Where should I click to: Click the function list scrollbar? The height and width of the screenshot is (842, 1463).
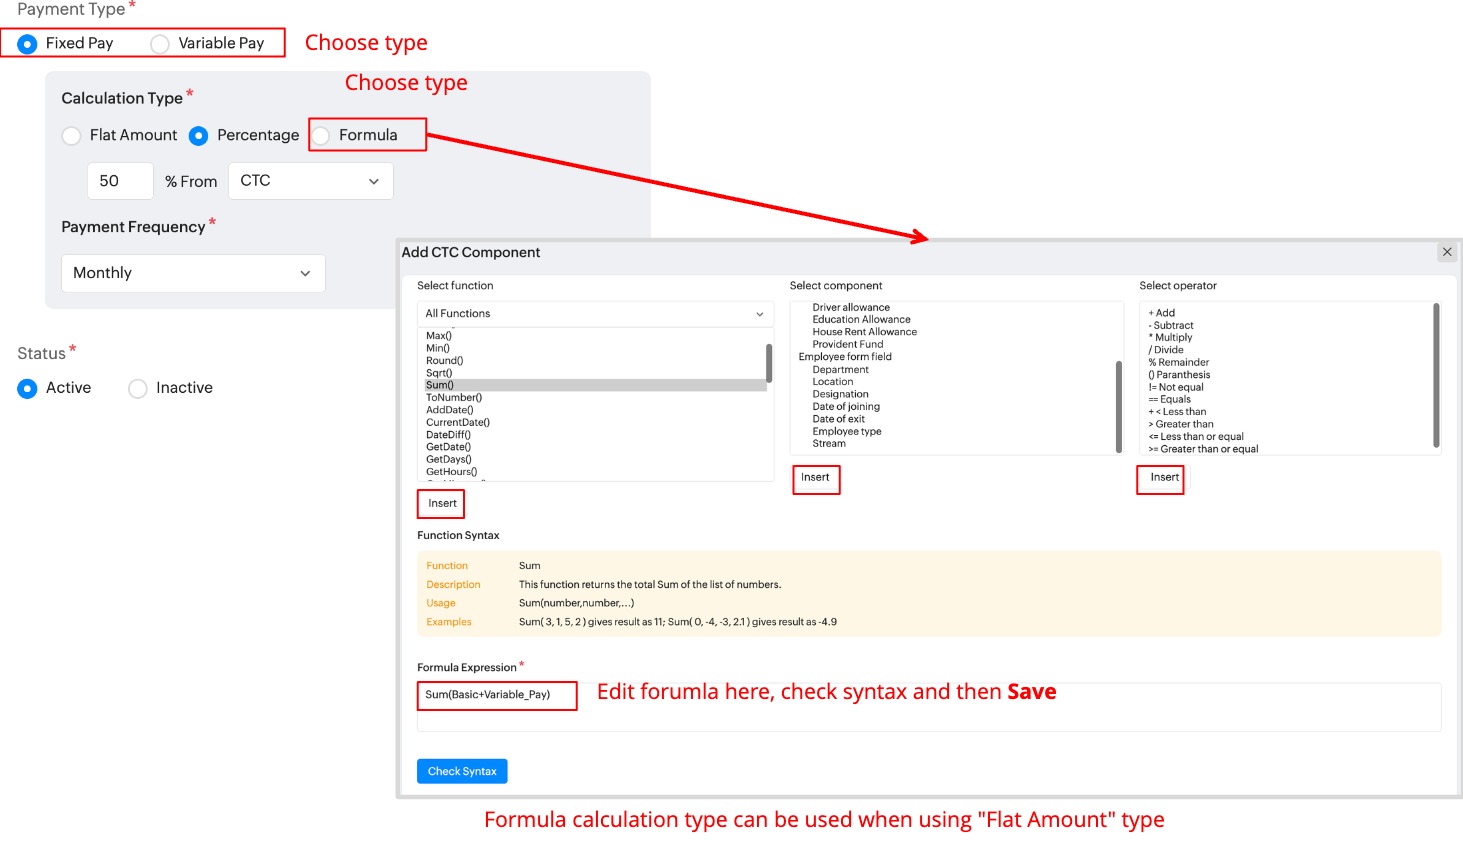point(769,363)
